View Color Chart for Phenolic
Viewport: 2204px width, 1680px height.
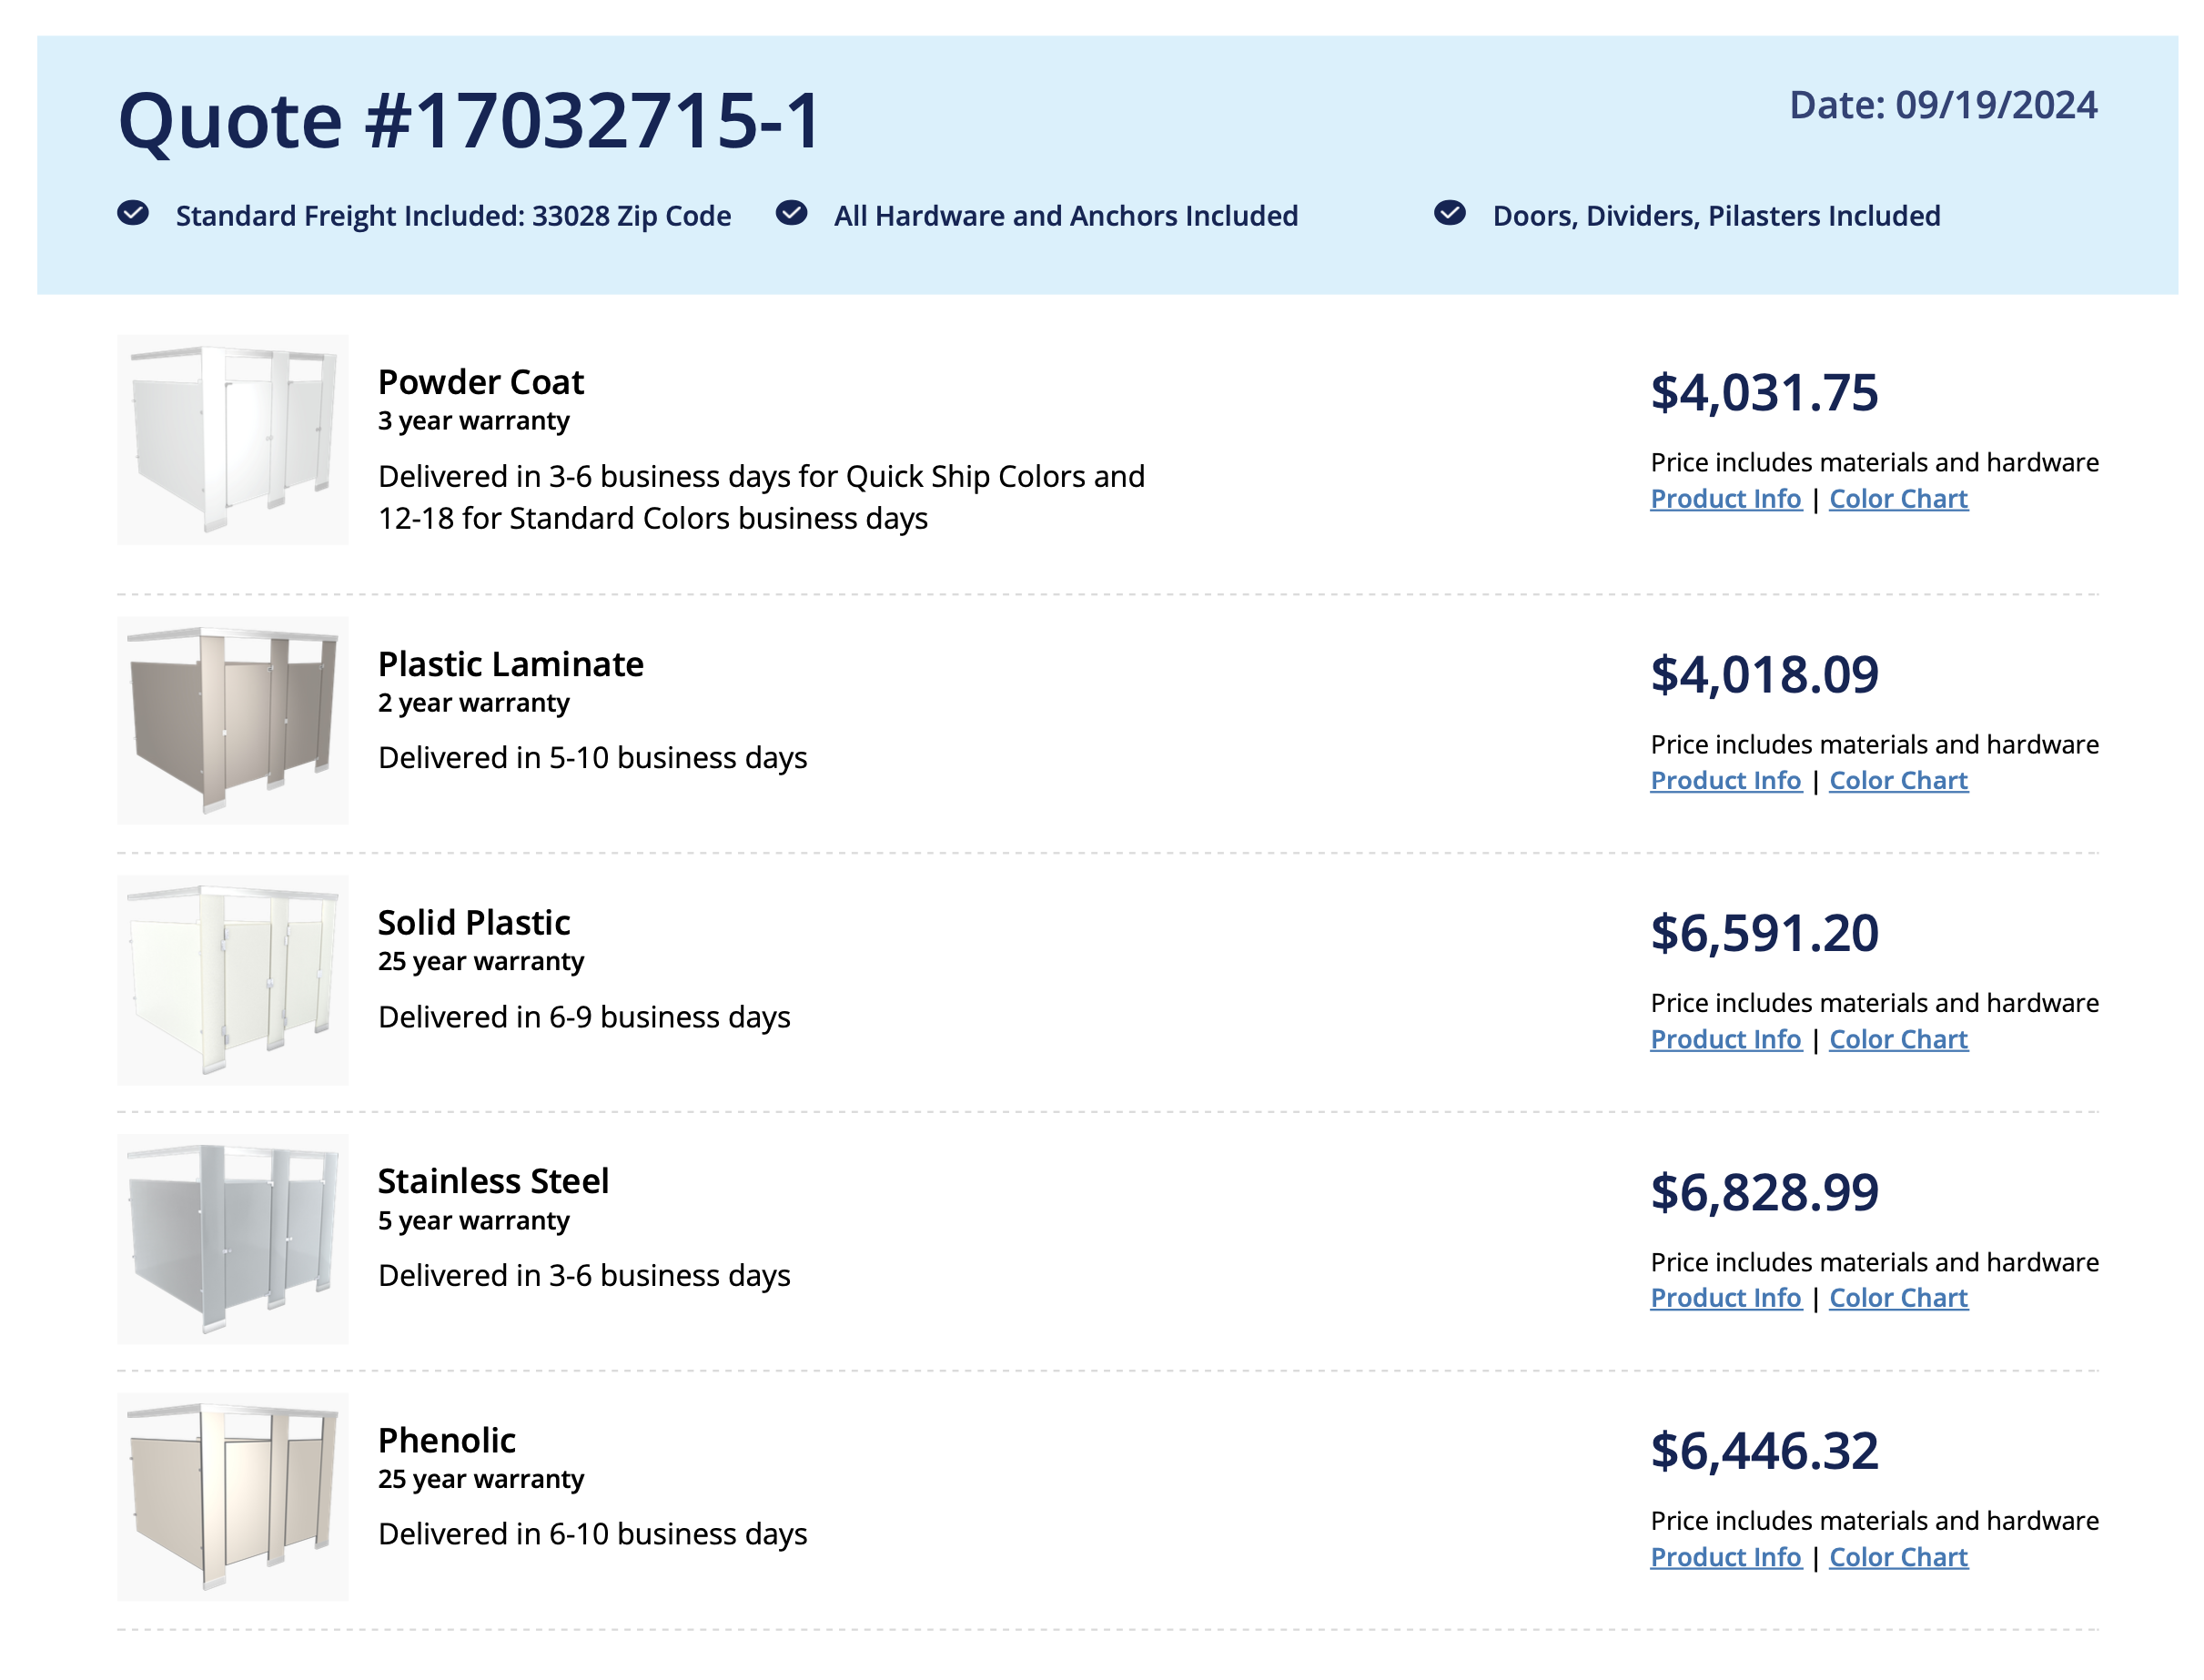coord(1898,1557)
